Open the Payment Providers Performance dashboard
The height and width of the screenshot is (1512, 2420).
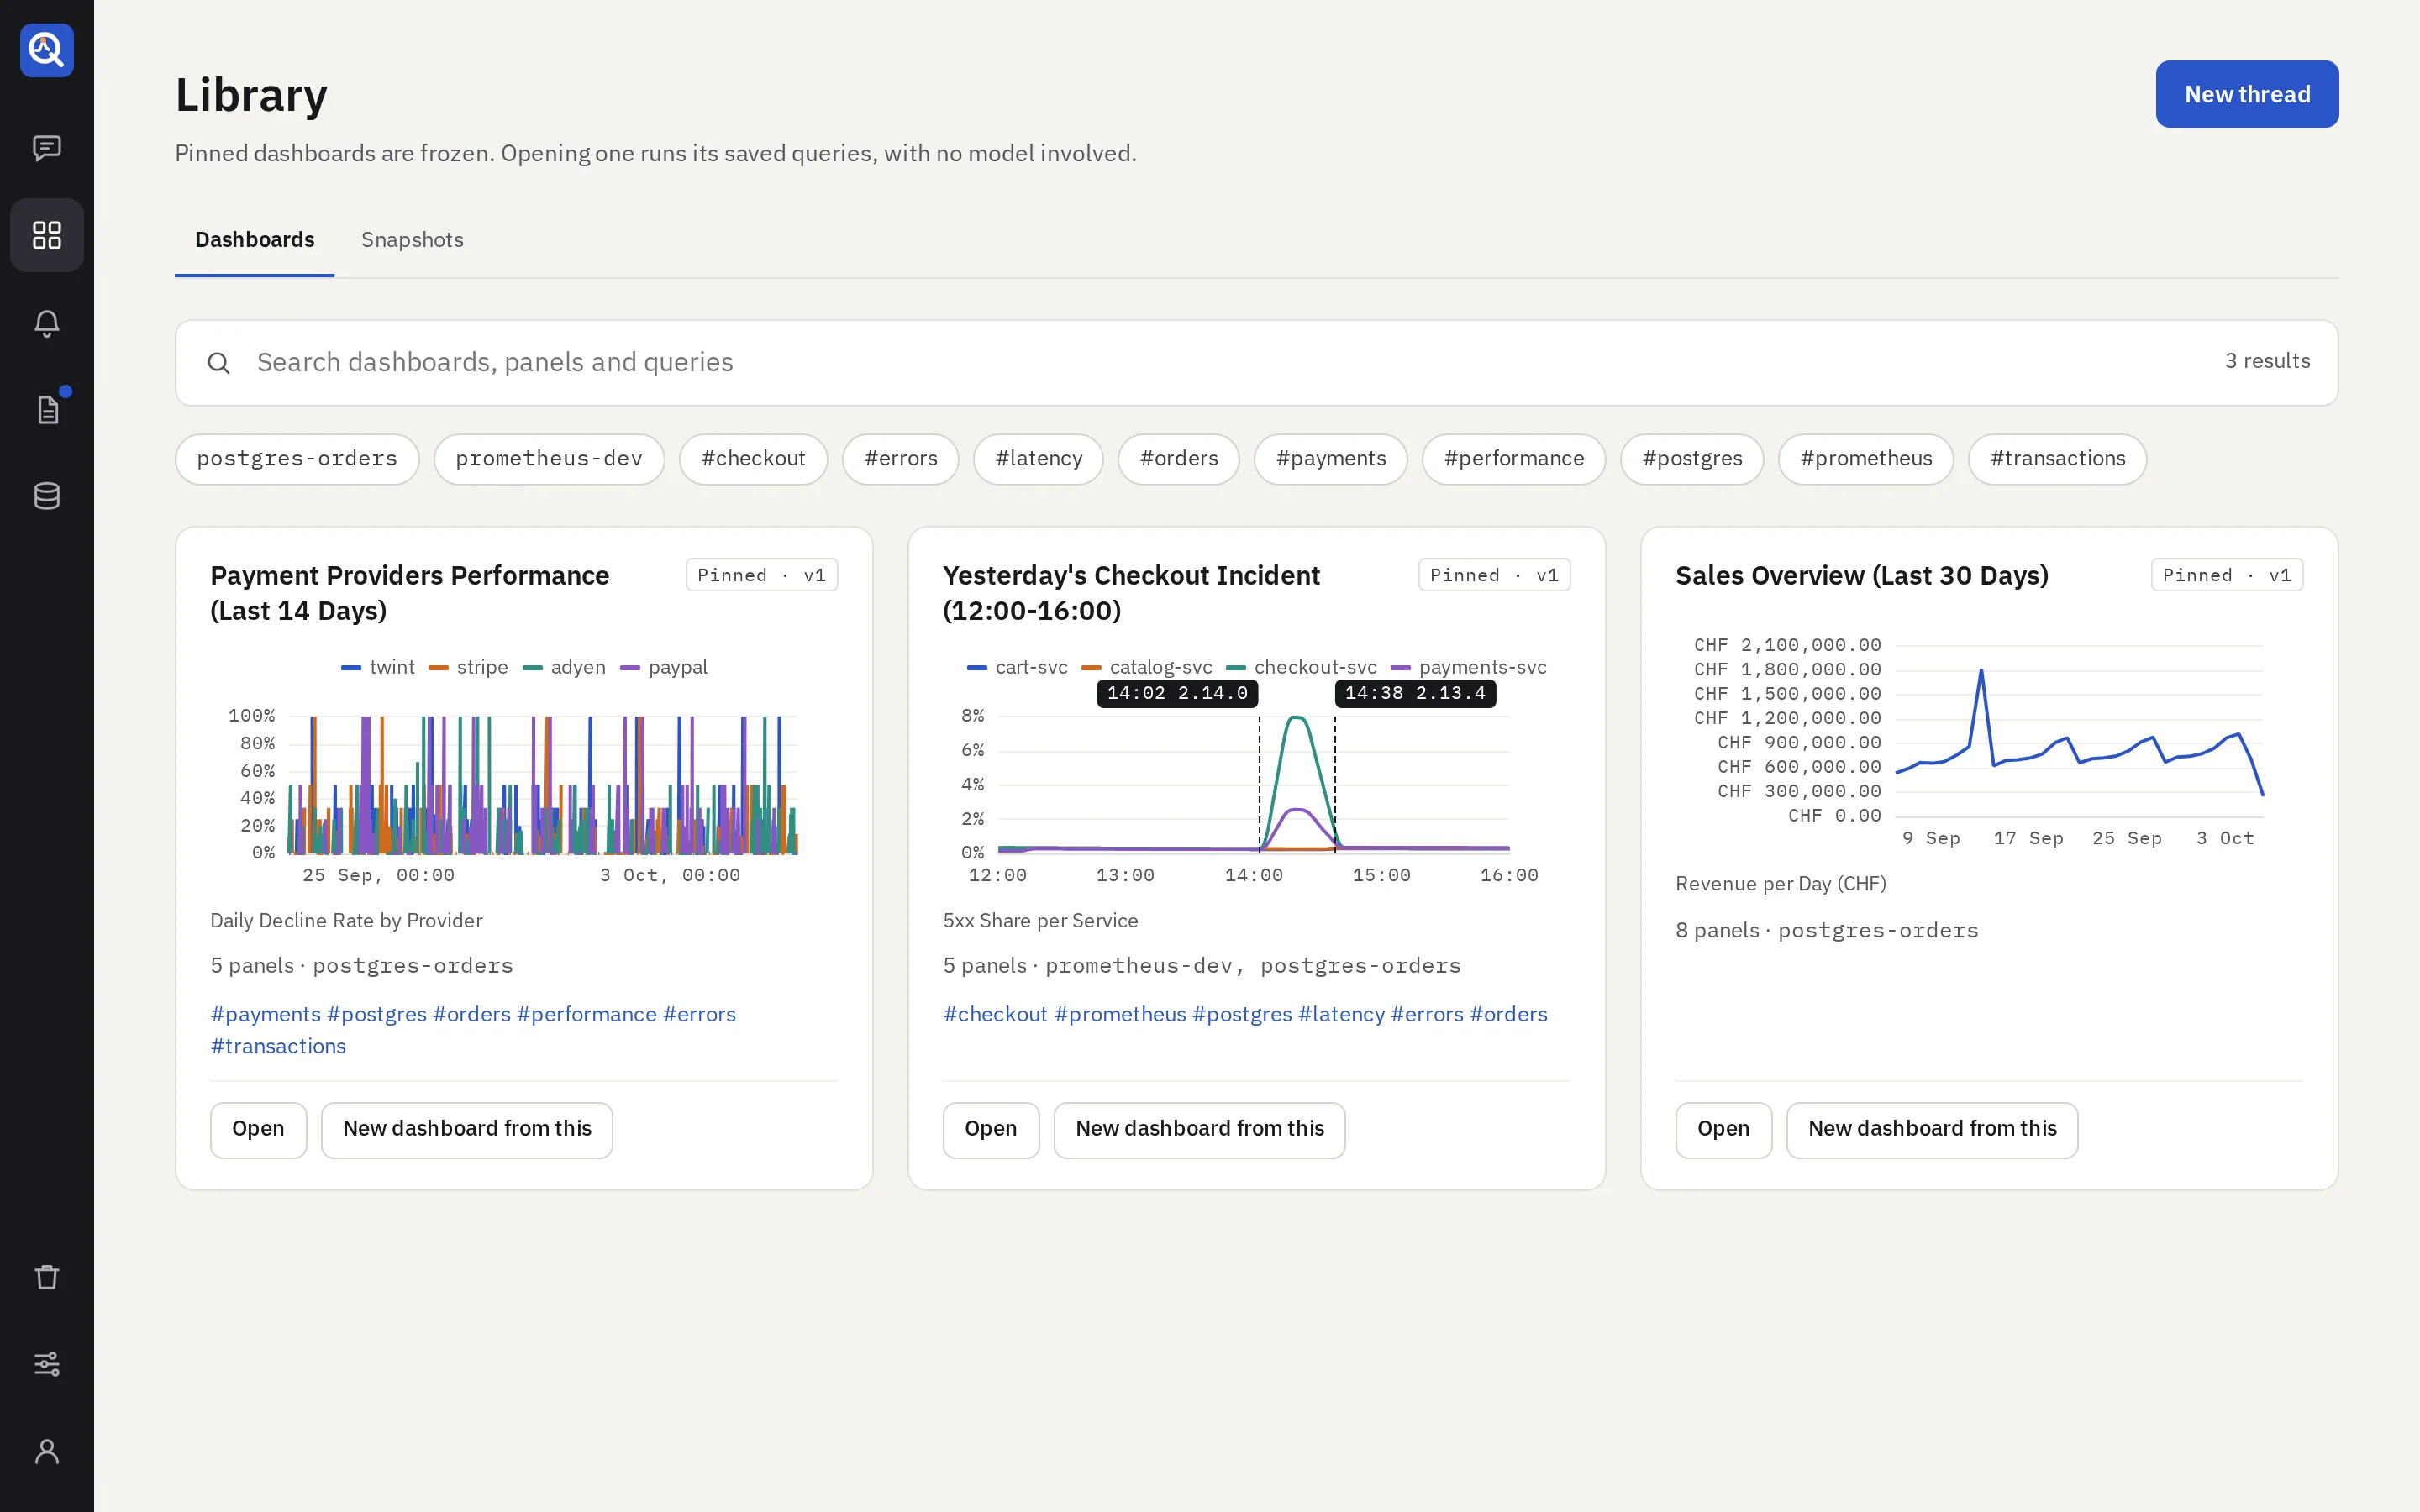(x=258, y=1130)
